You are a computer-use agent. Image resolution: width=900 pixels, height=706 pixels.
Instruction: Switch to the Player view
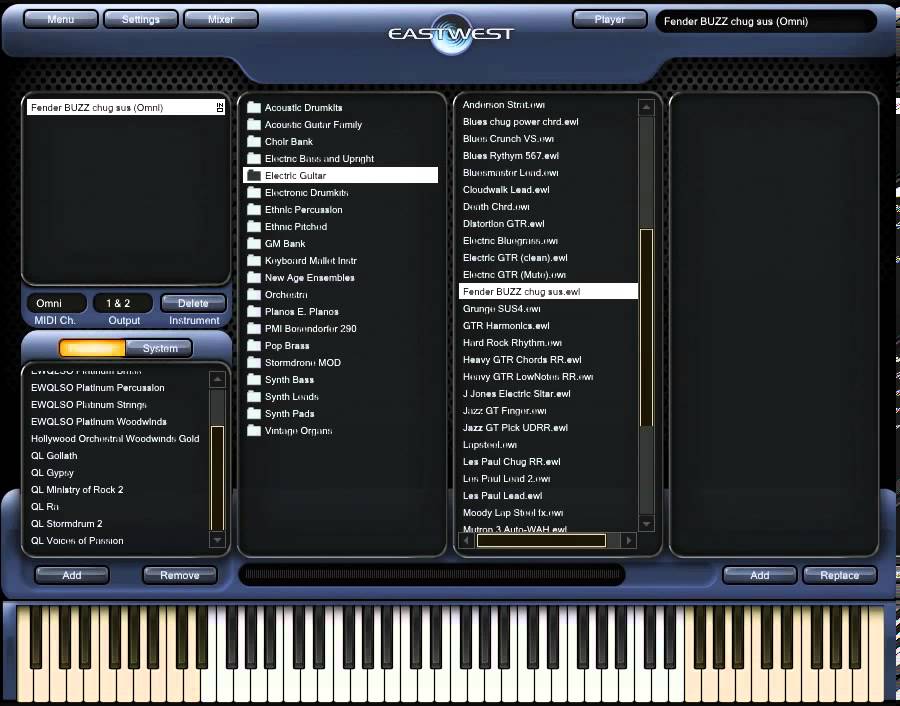point(610,19)
